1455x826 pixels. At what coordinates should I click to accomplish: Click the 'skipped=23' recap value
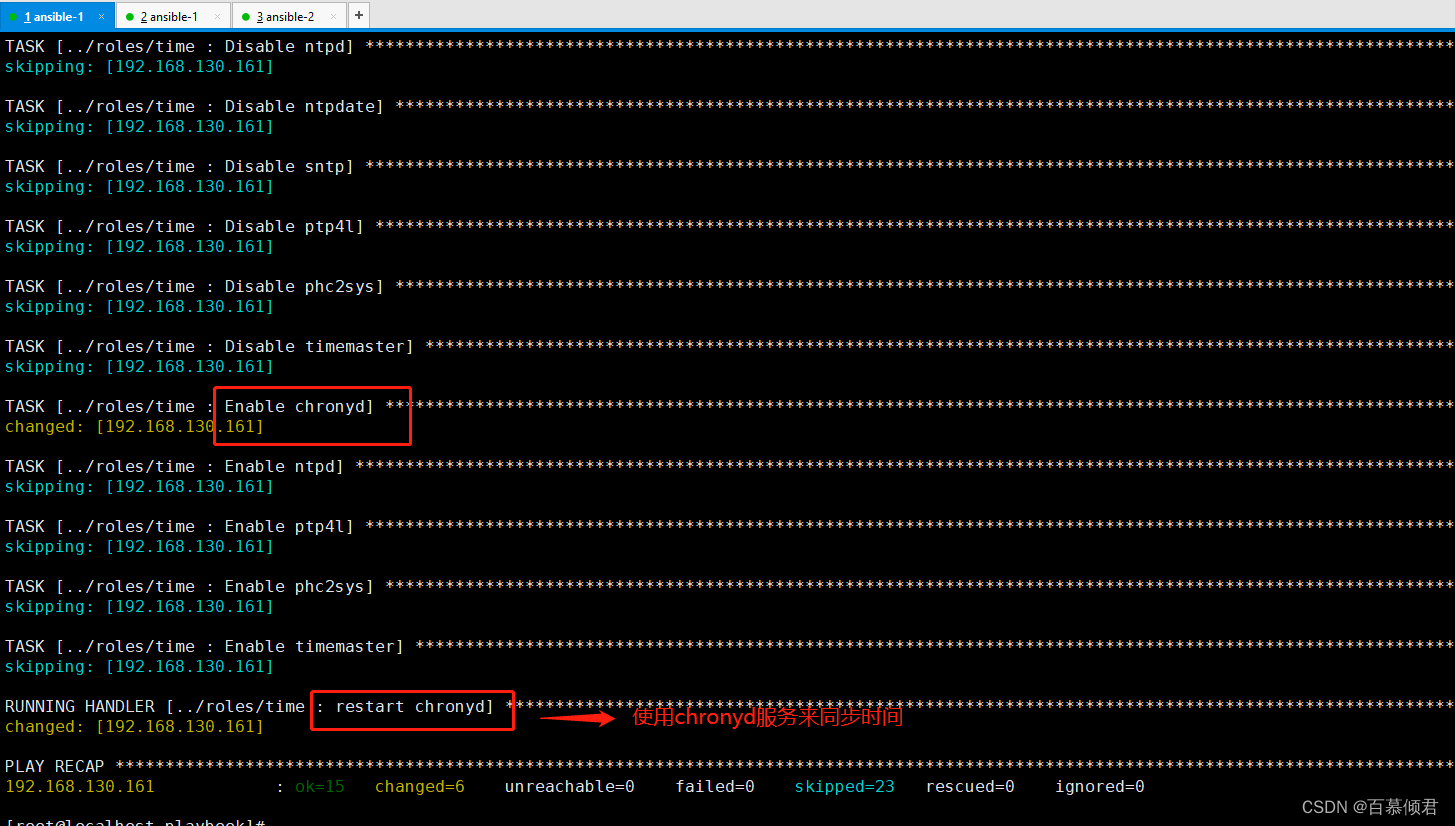[x=845, y=787]
